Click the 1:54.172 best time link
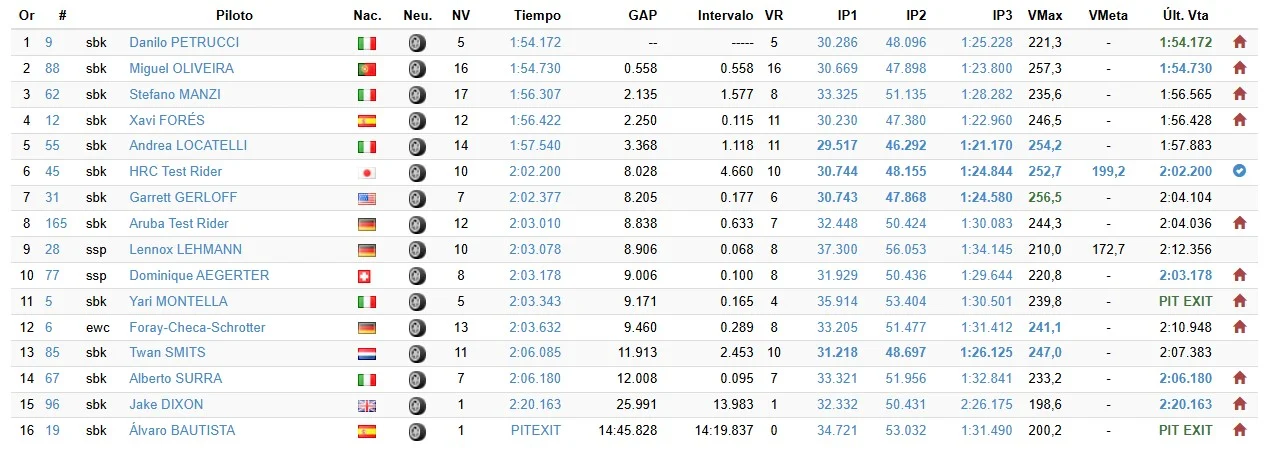The width and height of the screenshot is (1265, 458). (x=535, y=43)
